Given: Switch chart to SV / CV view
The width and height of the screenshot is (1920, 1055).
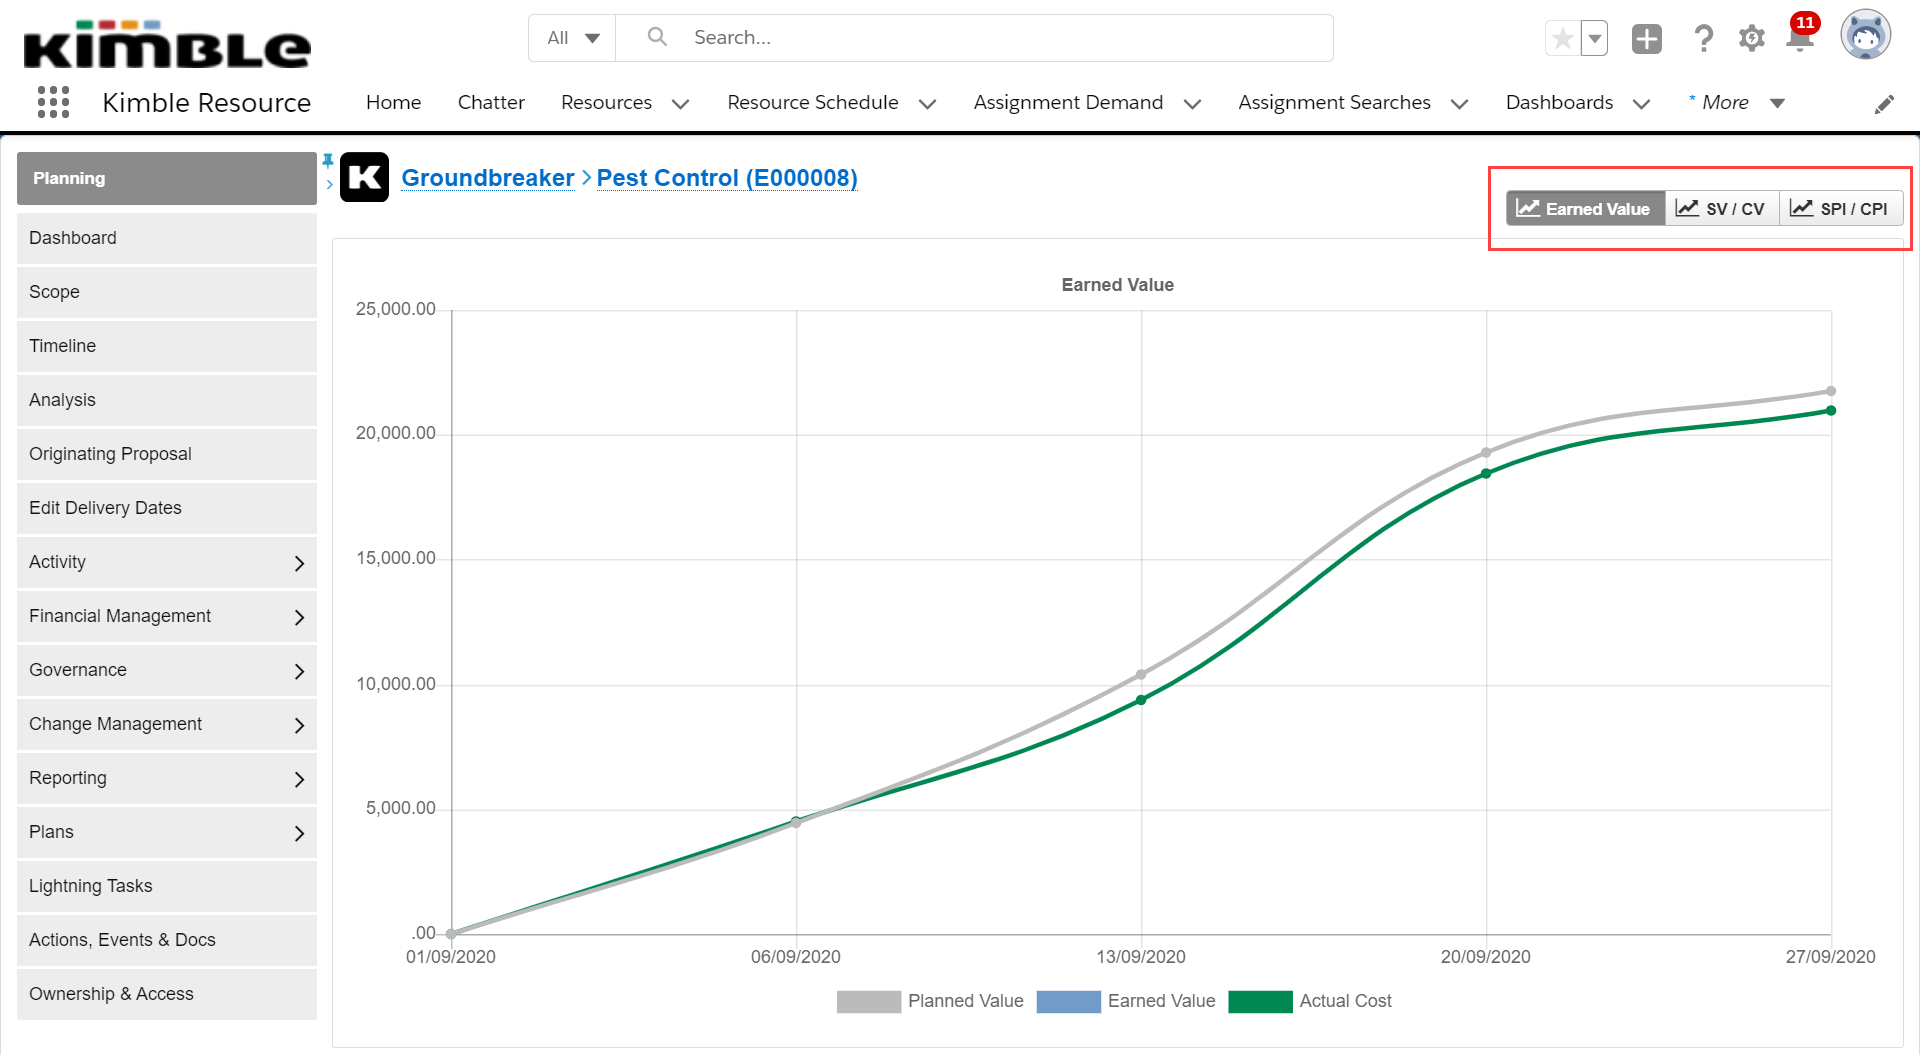Looking at the screenshot, I should click(x=1721, y=208).
